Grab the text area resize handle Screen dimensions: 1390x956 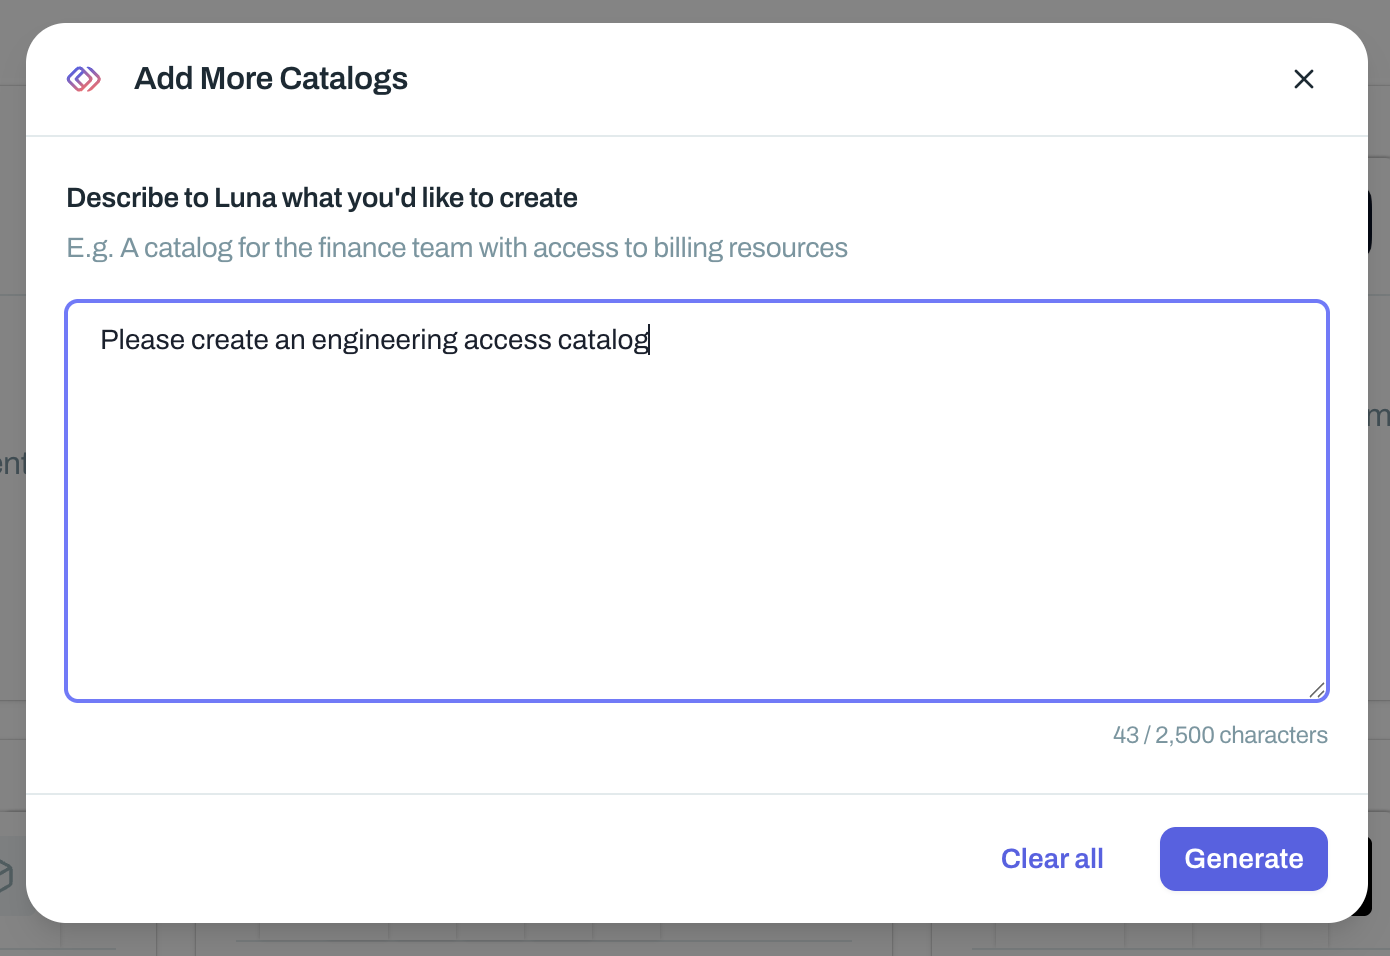(1317, 690)
